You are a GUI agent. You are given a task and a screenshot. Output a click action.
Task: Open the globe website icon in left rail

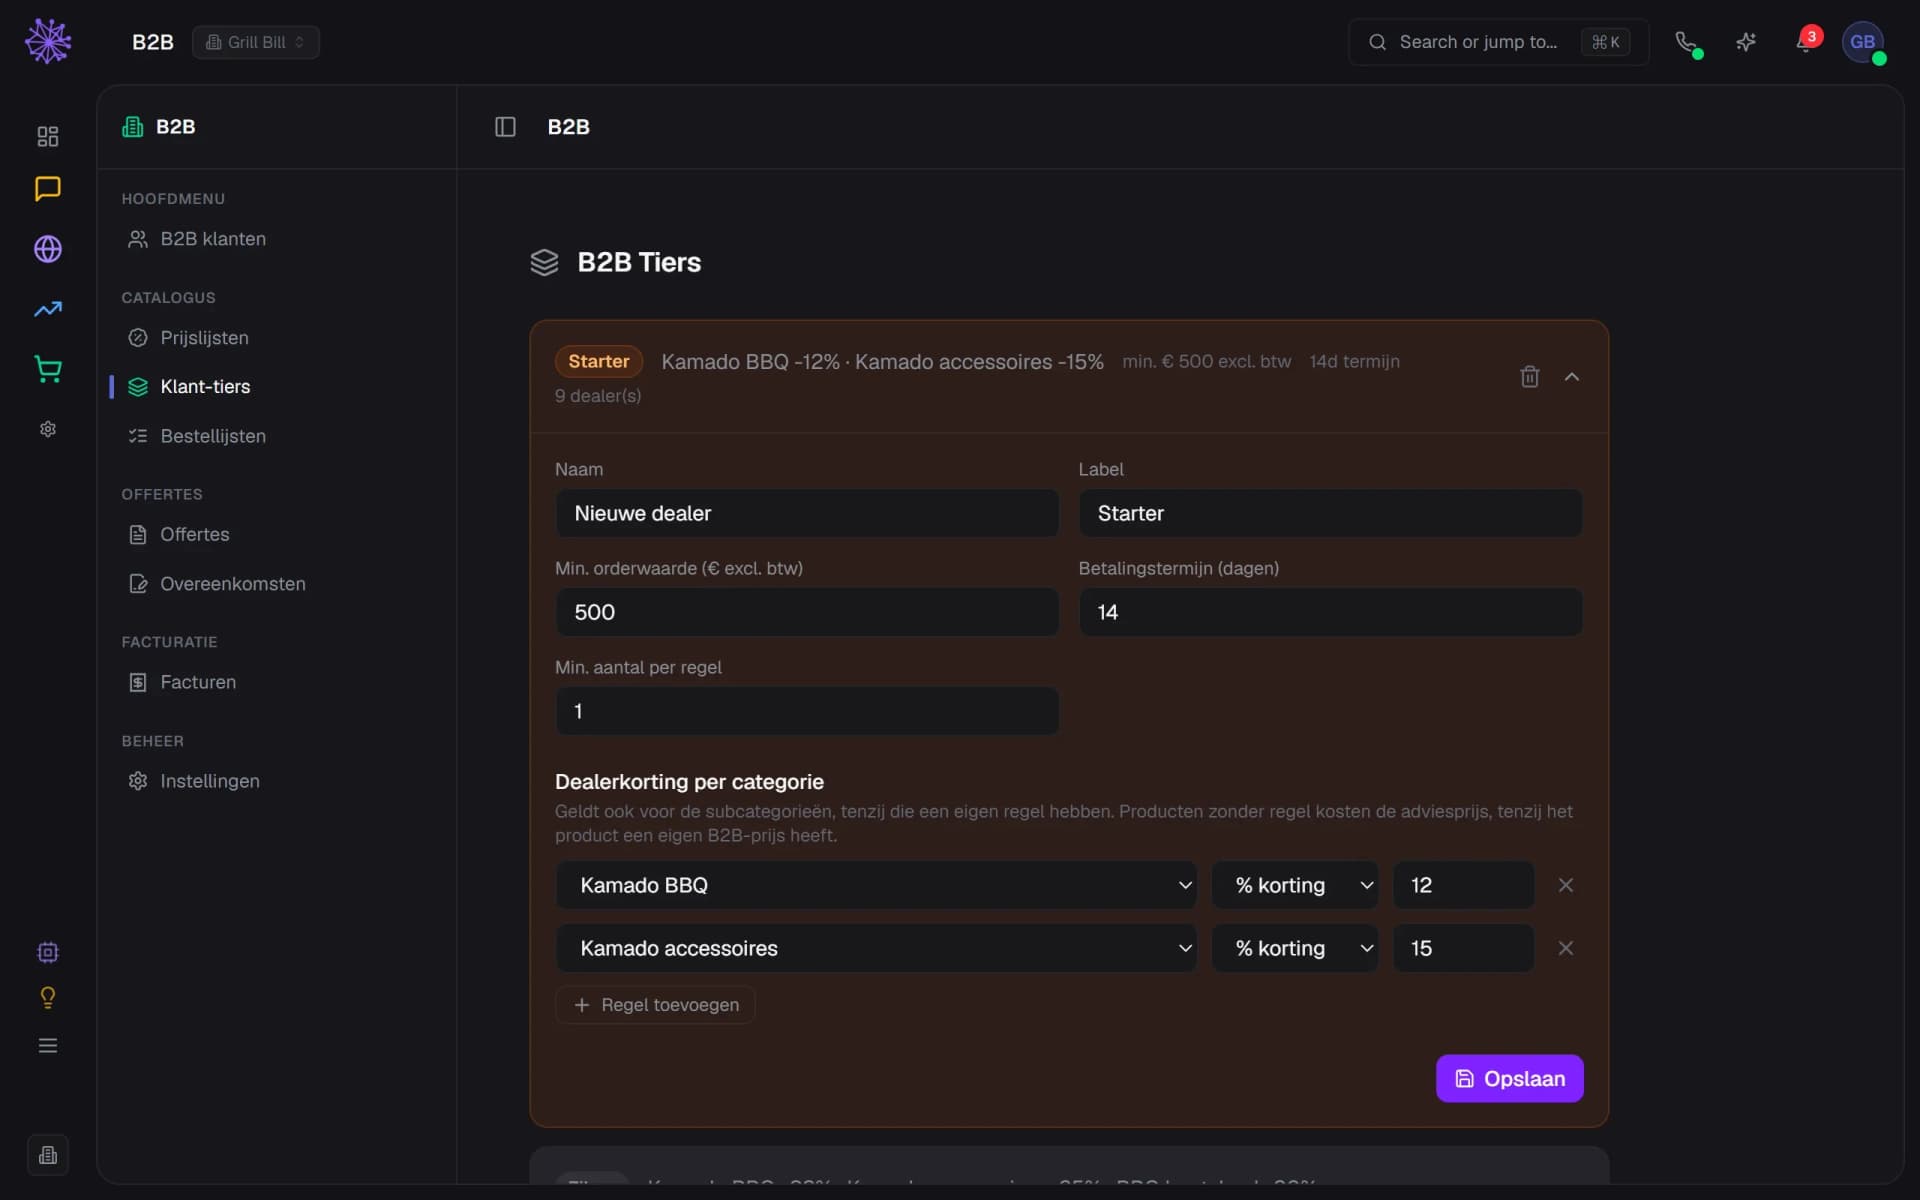tap(48, 249)
